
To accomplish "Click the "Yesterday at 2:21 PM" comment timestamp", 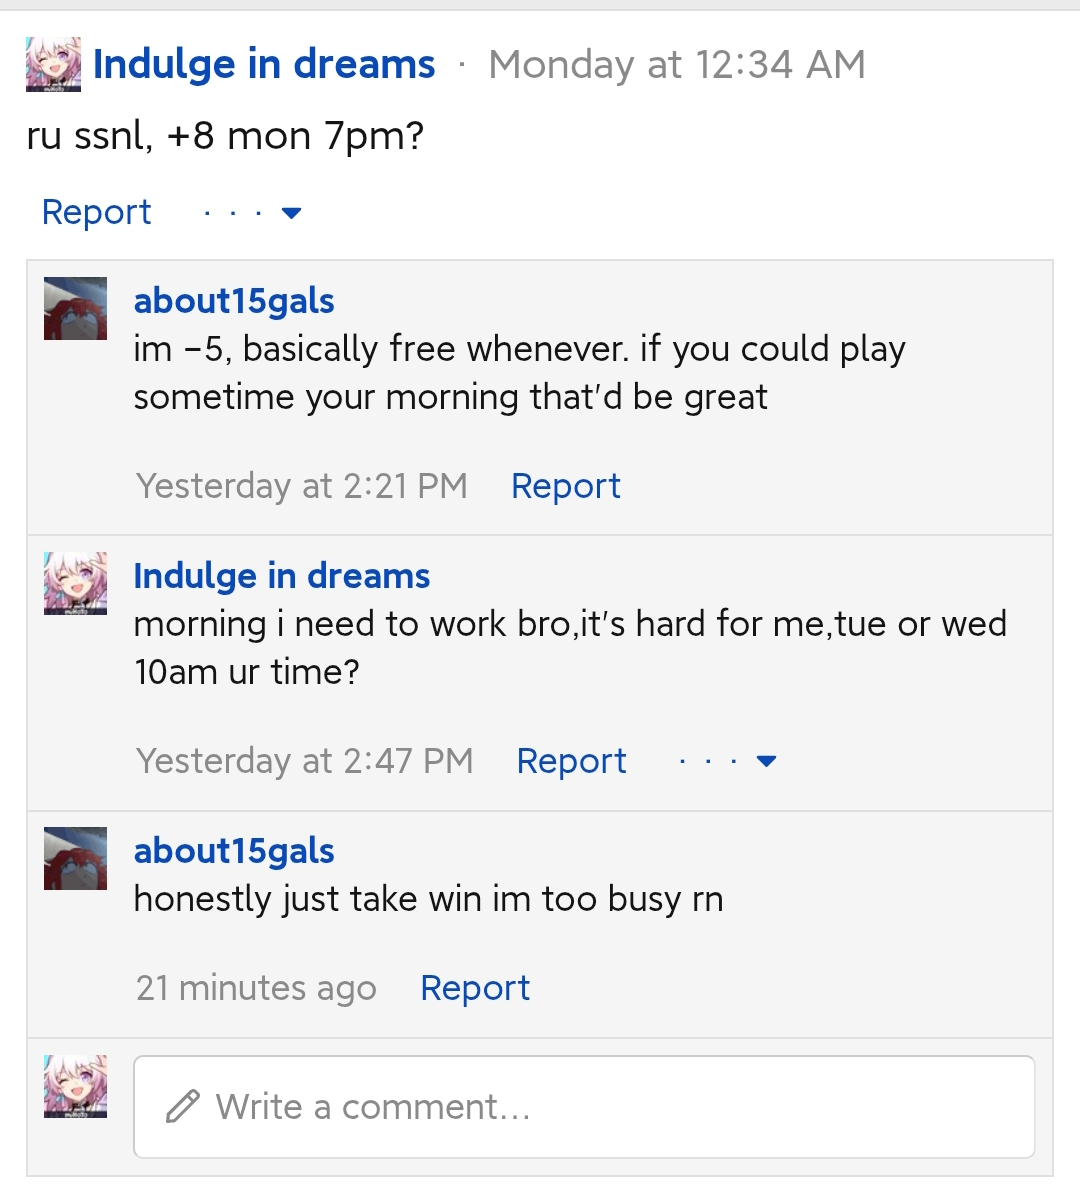I will click(302, 486).
